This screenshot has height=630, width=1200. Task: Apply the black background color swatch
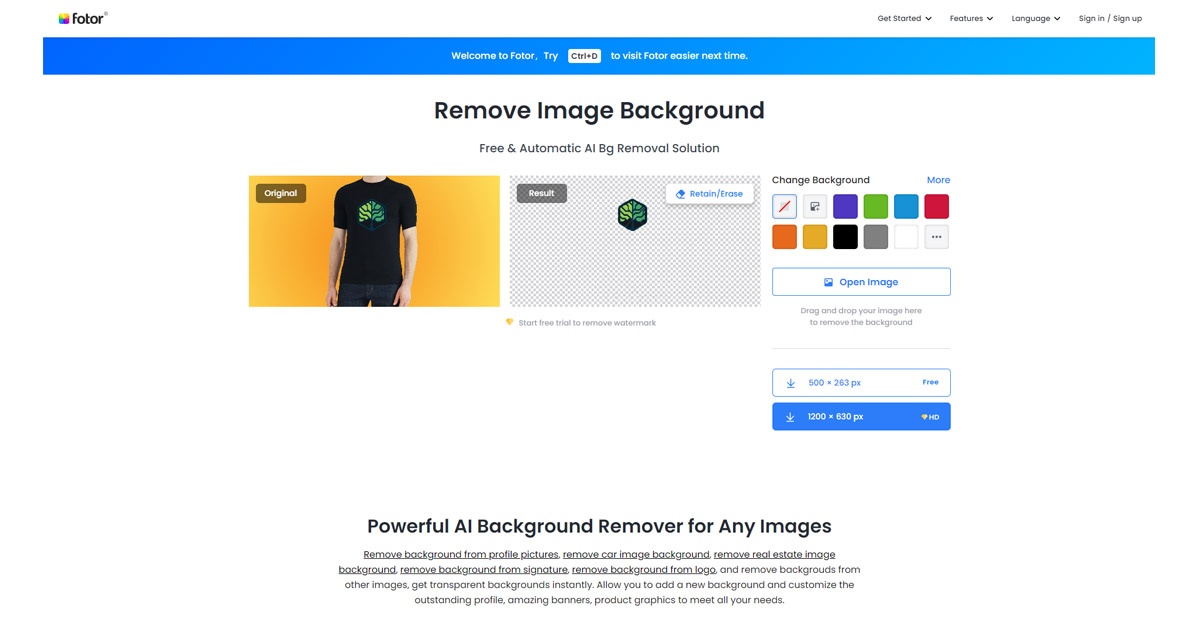[845, 237]
